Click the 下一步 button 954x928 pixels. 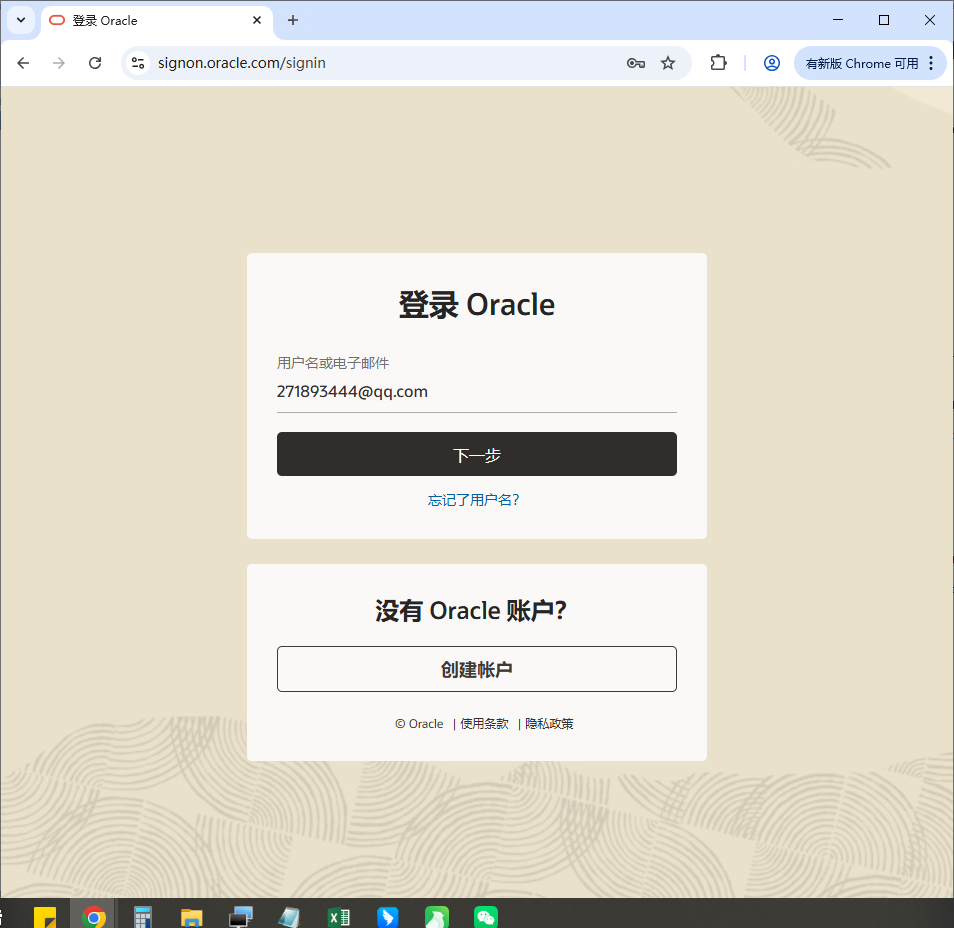pyautogui.click(x=476, y=453)
